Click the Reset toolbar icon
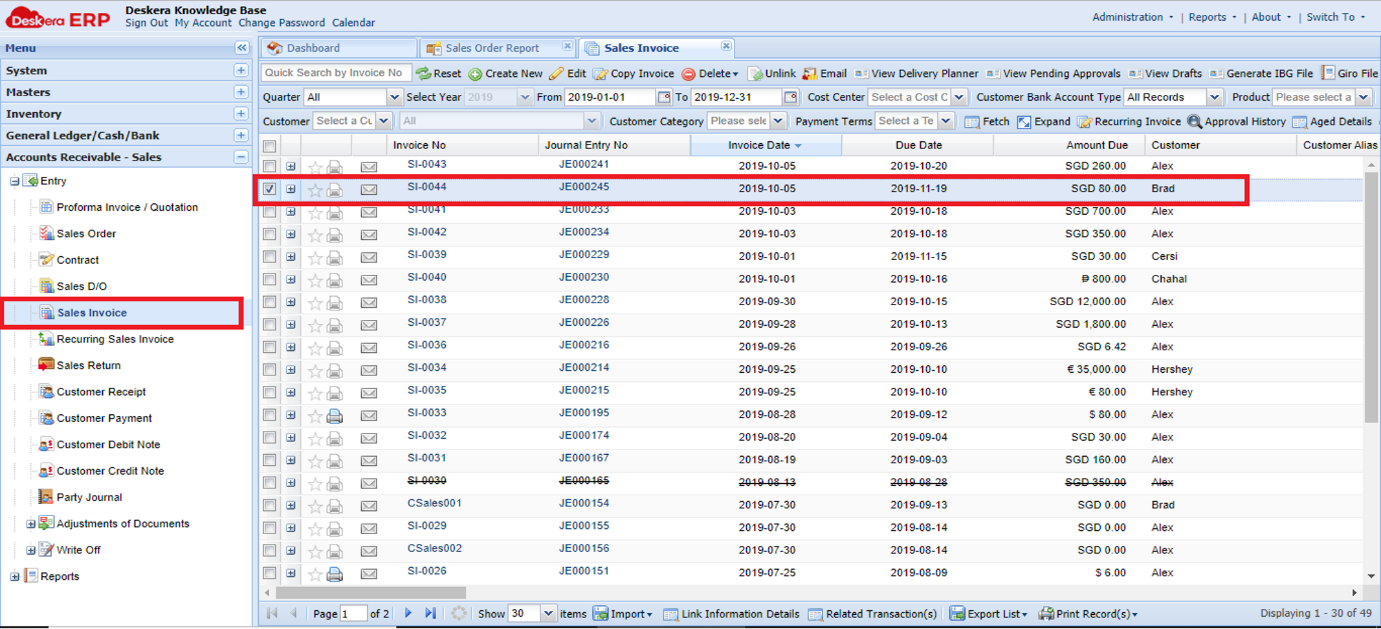 coord(423,74)
